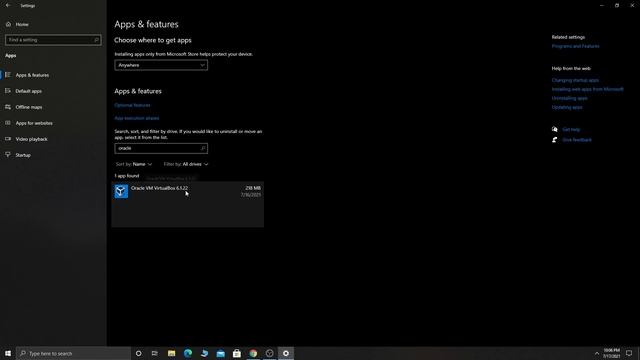Click the Find a setting search box
Image resolution: width=640 pixels, height=360 pixels.
tap(53, 40)
